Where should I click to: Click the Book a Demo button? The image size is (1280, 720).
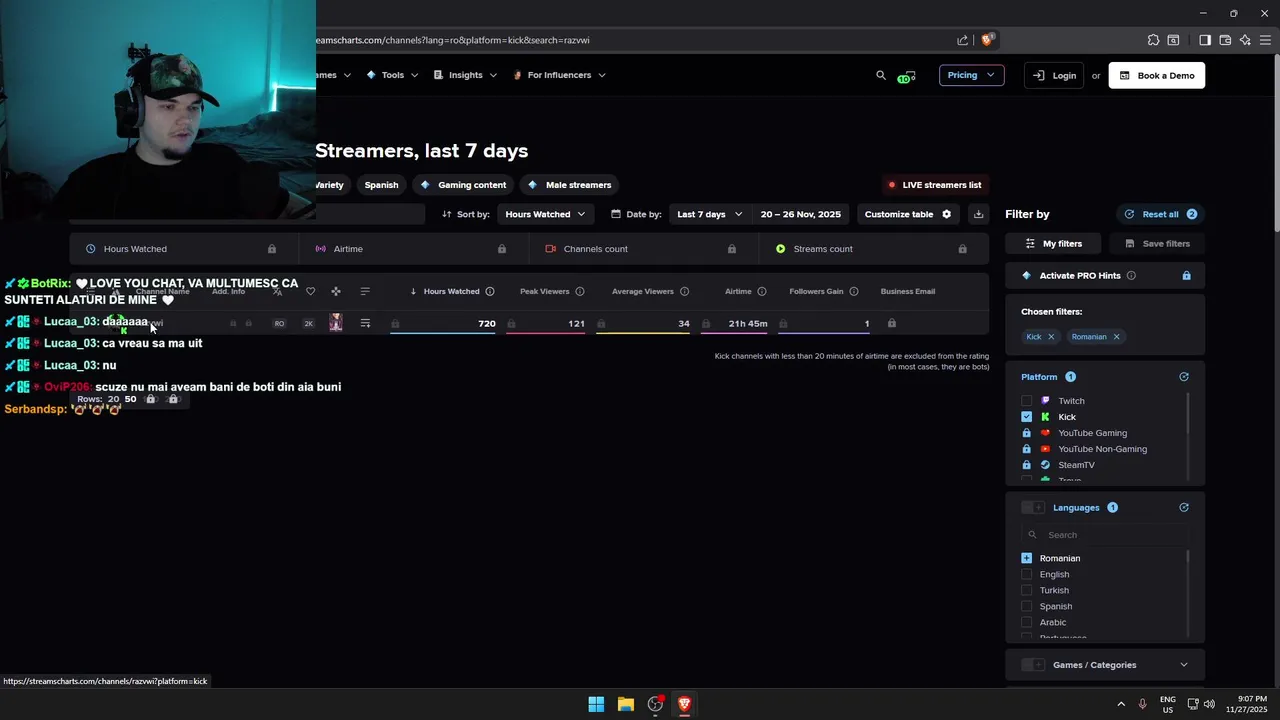point(1157,75)
